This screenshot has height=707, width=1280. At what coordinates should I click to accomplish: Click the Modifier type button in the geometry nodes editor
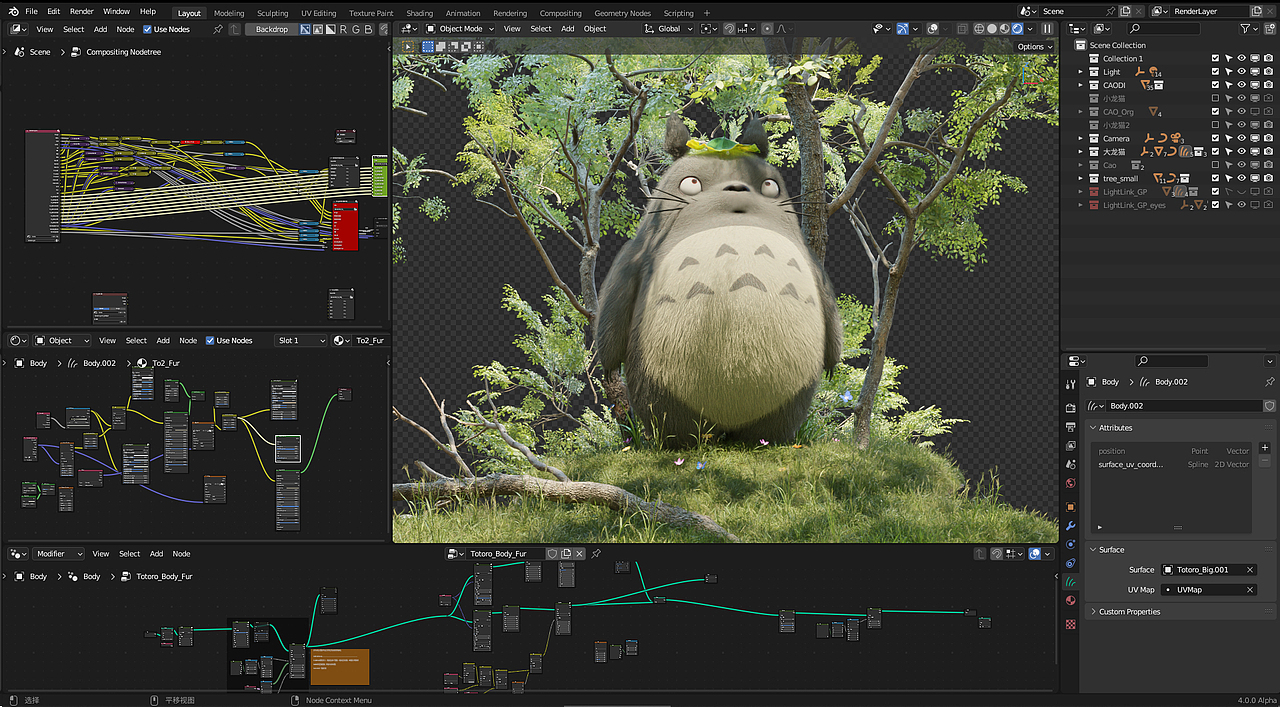tap(58, 553)
